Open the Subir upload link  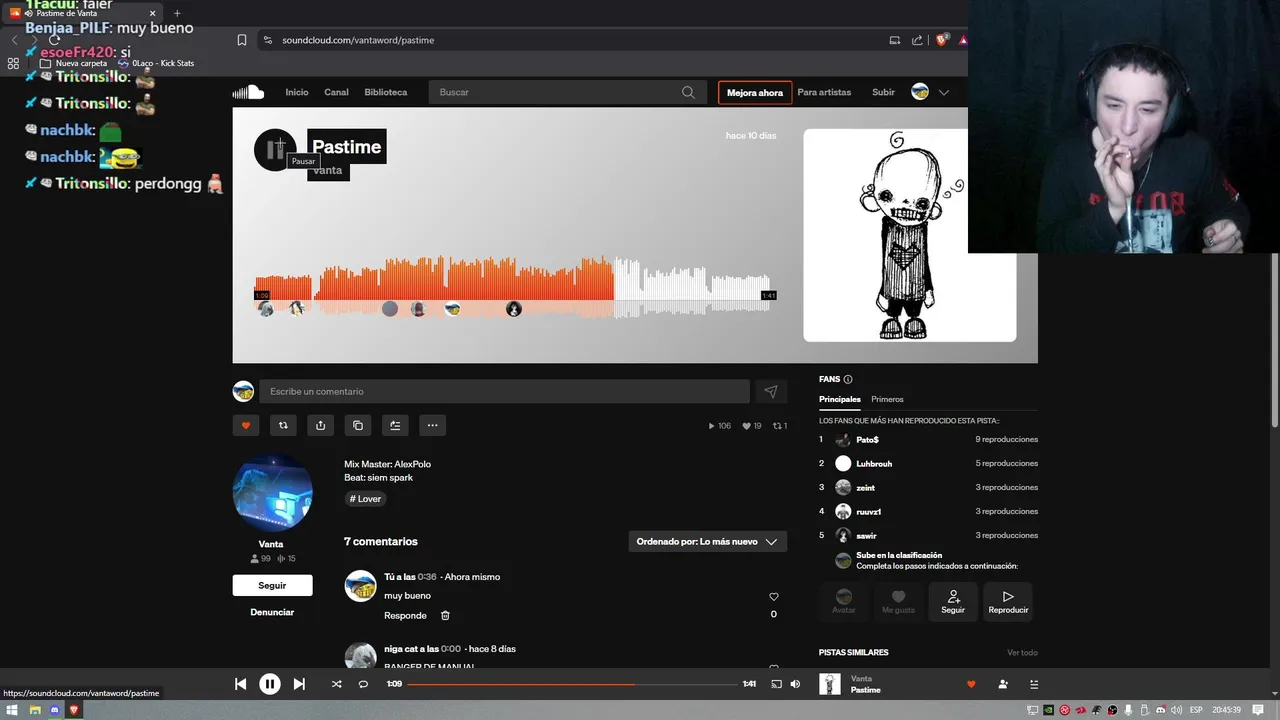tap(883, 92)
